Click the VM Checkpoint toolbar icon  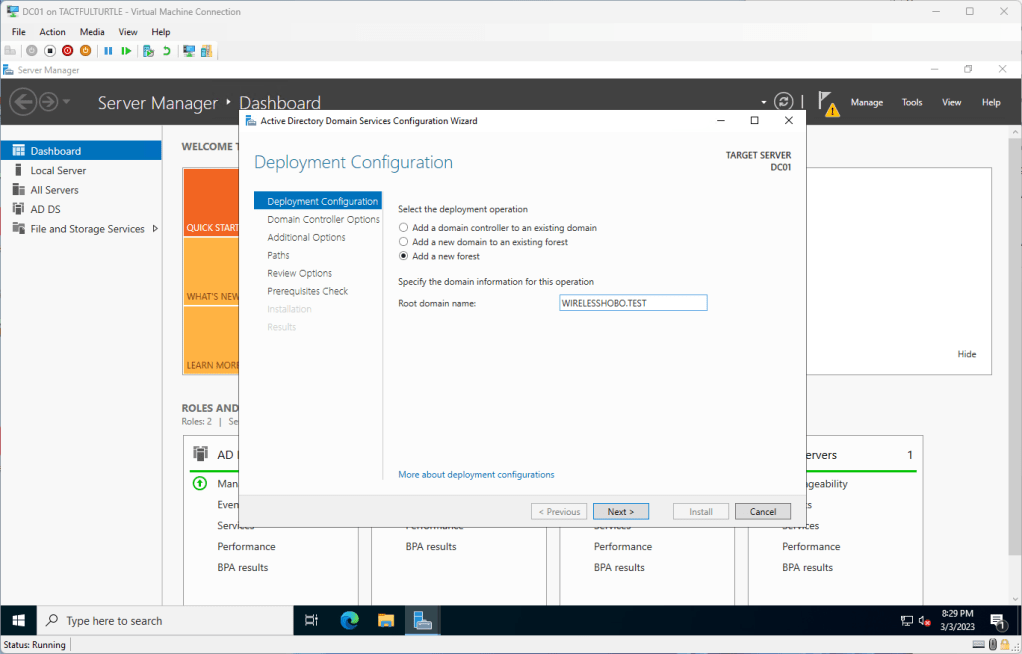tap(148, 51)
